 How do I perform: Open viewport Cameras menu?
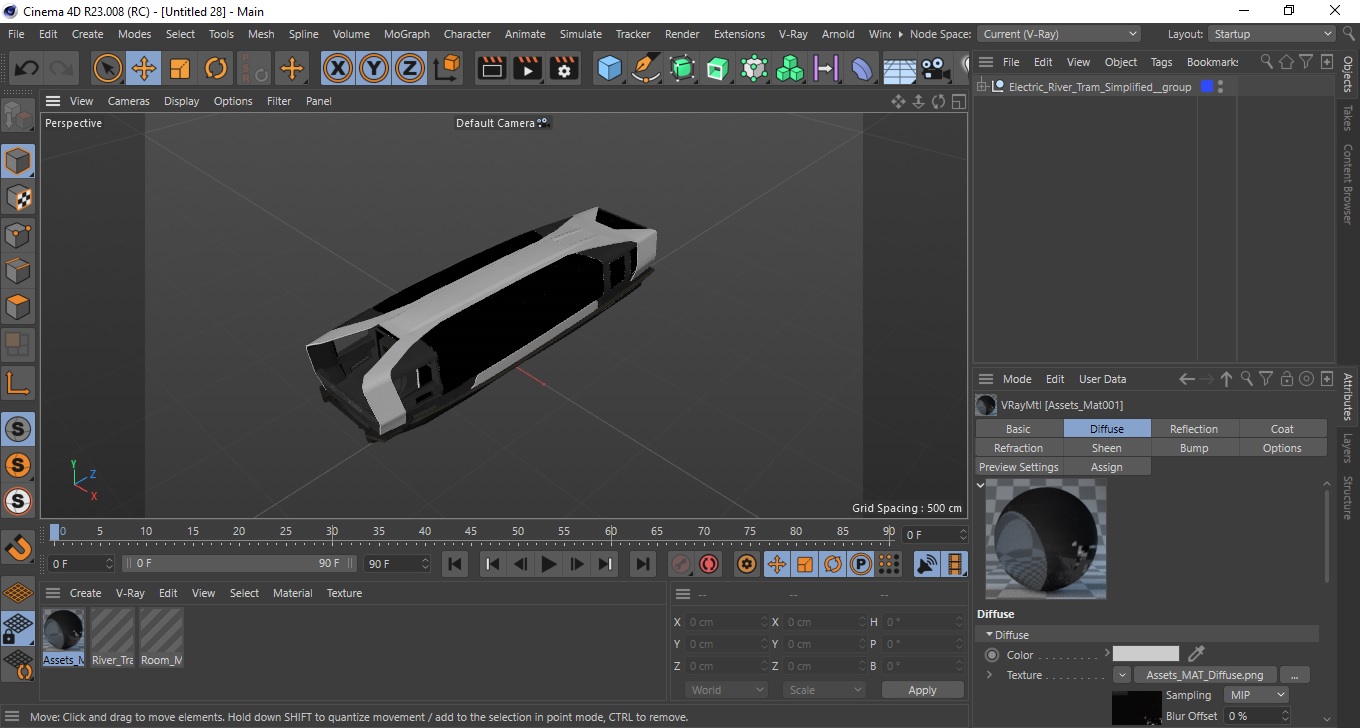tap(128, 101)
